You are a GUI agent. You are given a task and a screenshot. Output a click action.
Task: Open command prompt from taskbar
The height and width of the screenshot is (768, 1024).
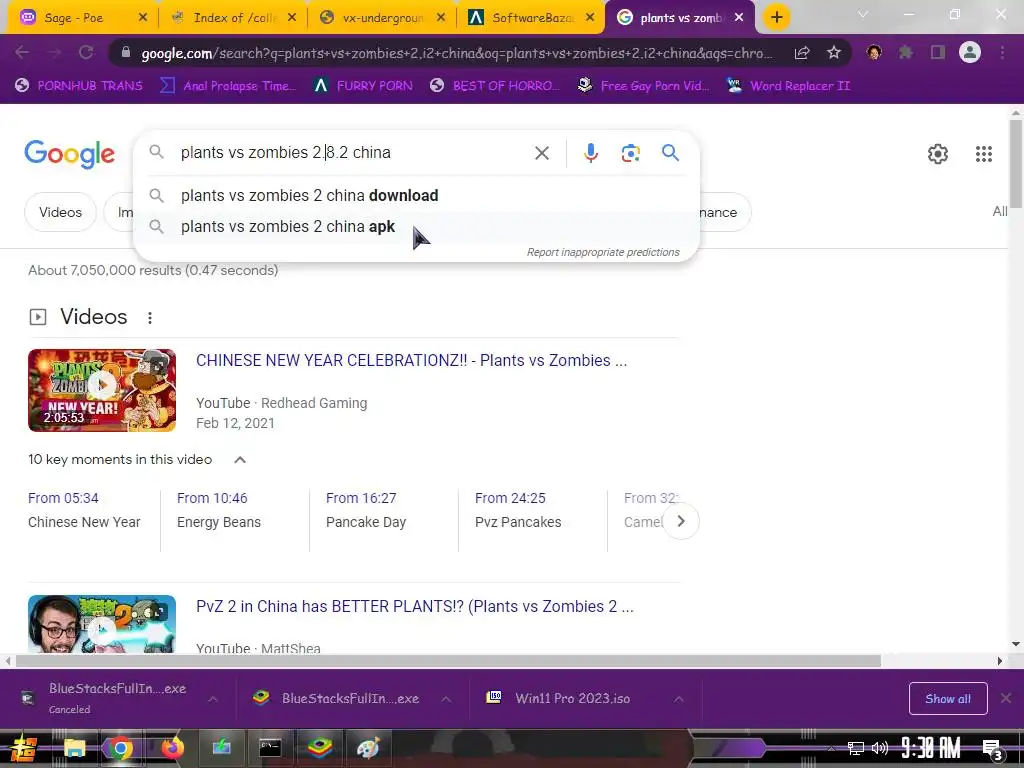270,748
